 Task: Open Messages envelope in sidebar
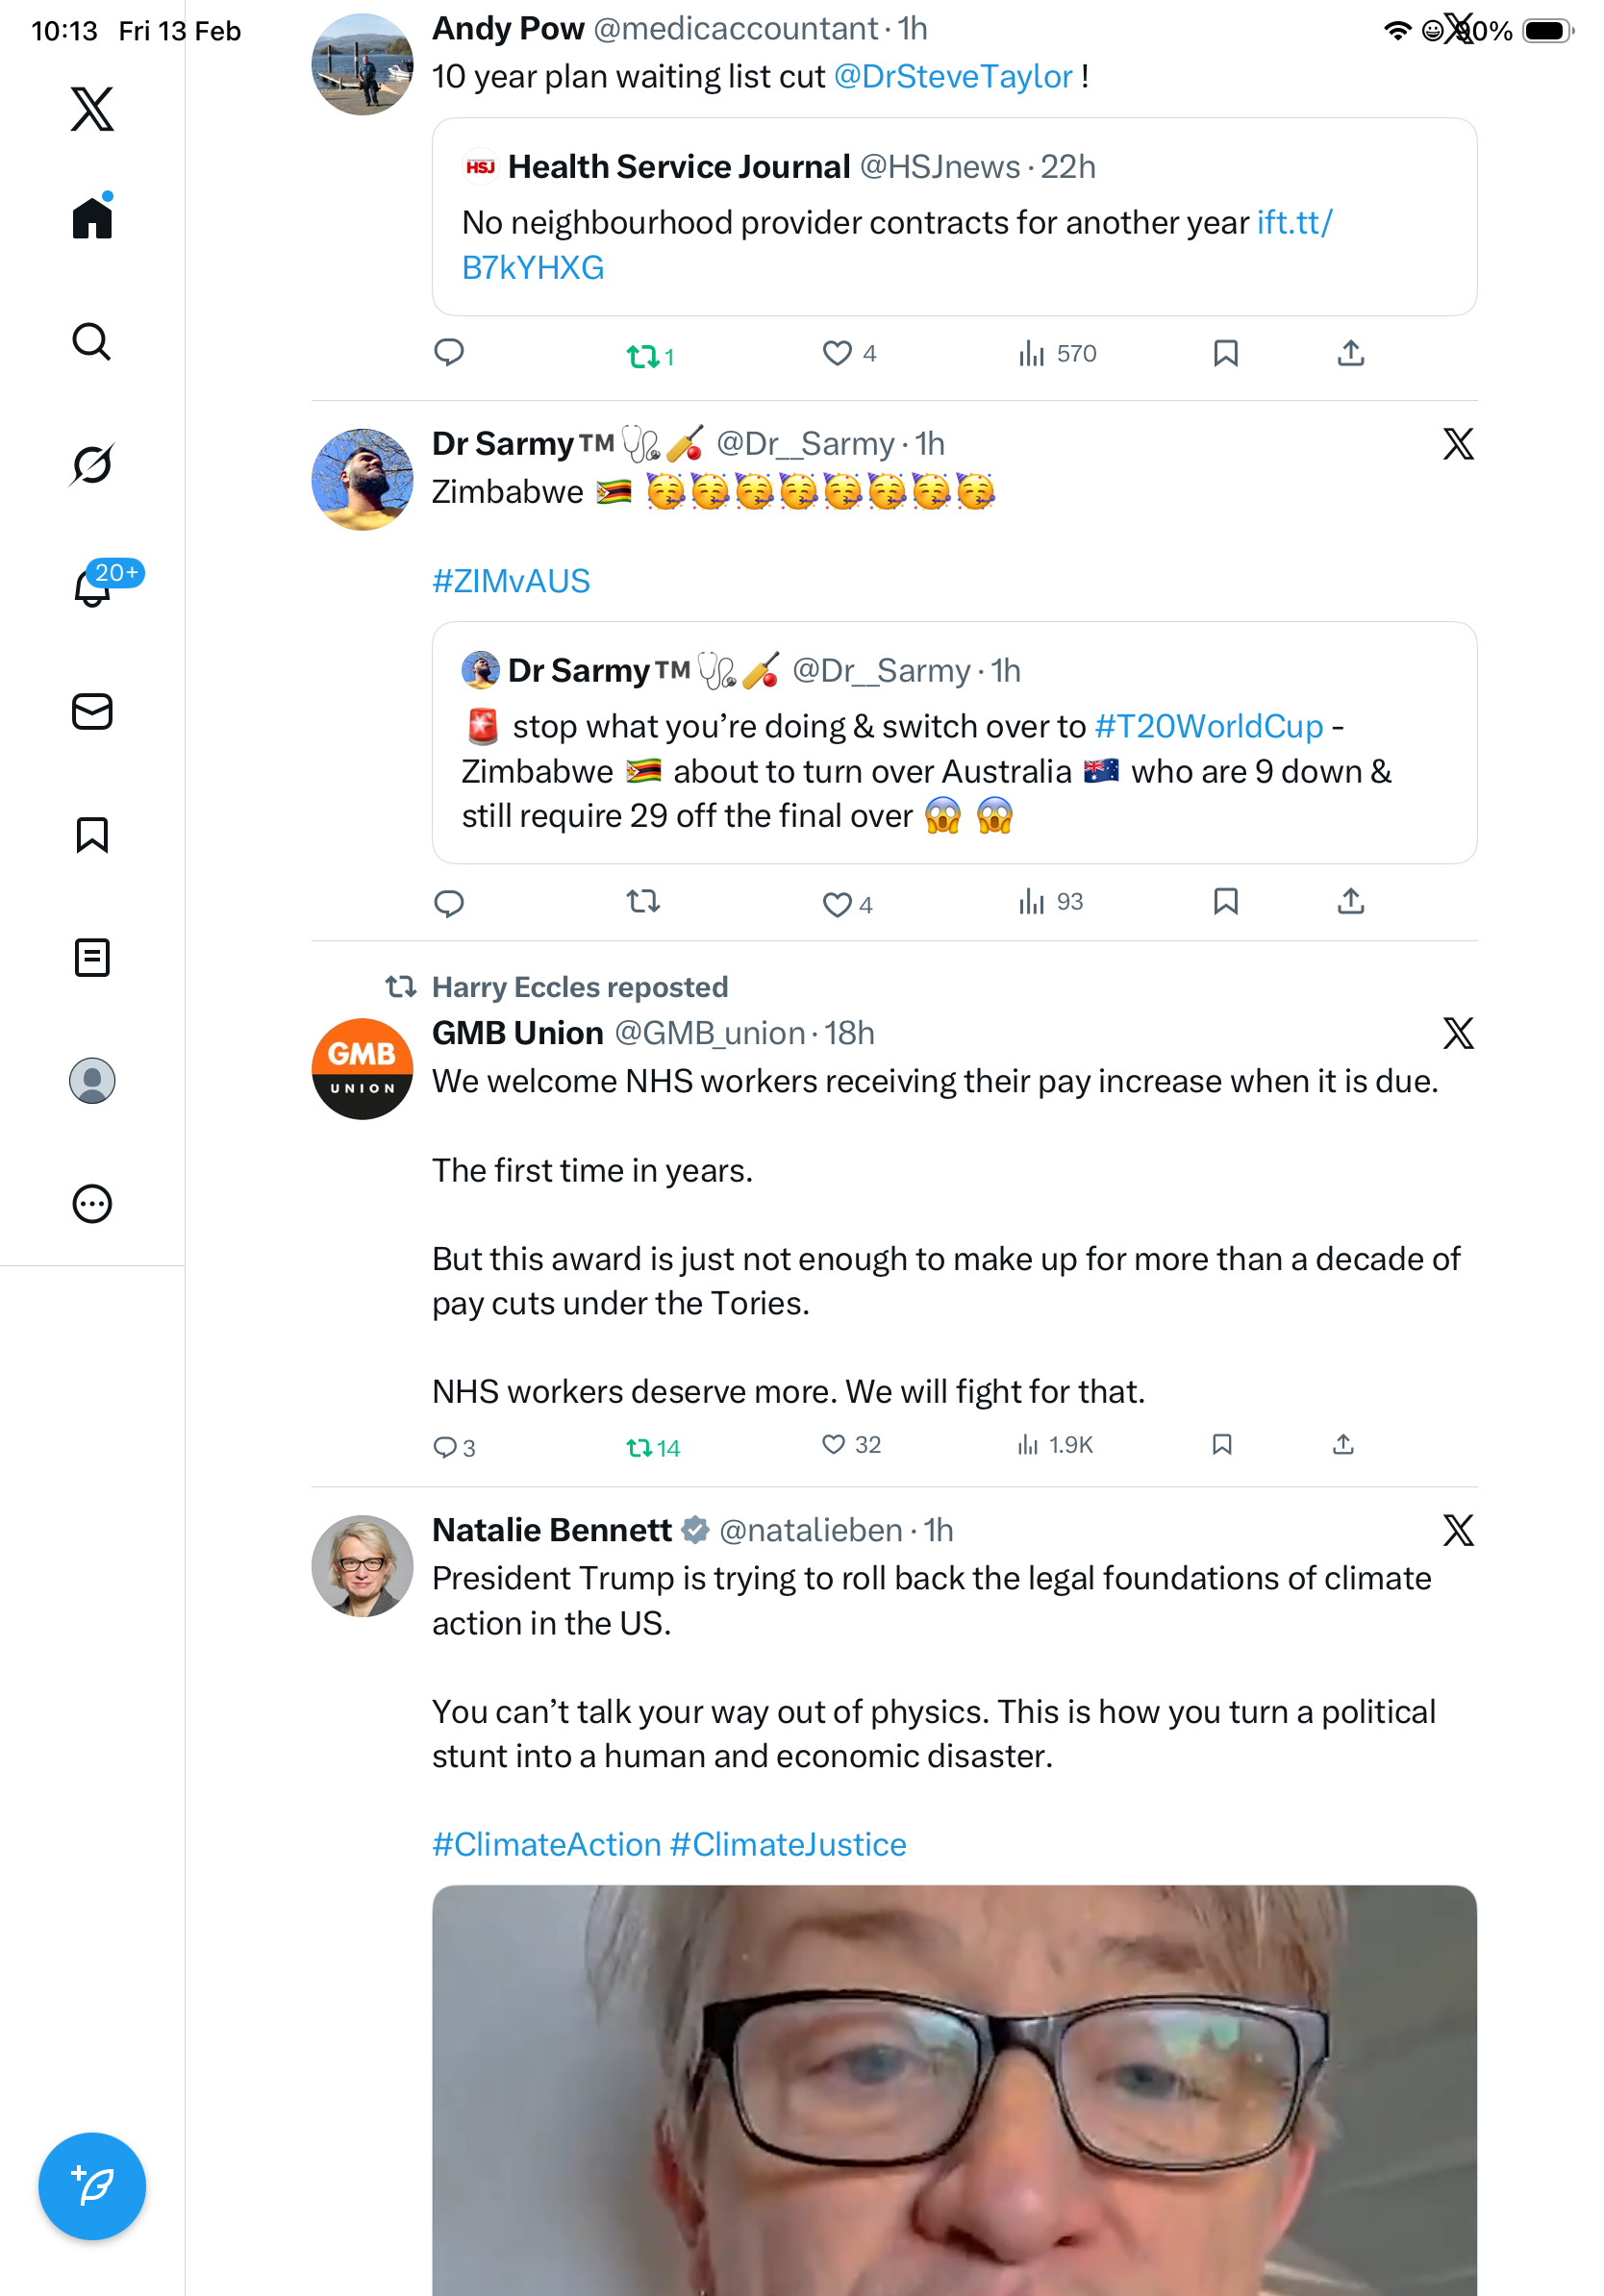tap(92, 712)
